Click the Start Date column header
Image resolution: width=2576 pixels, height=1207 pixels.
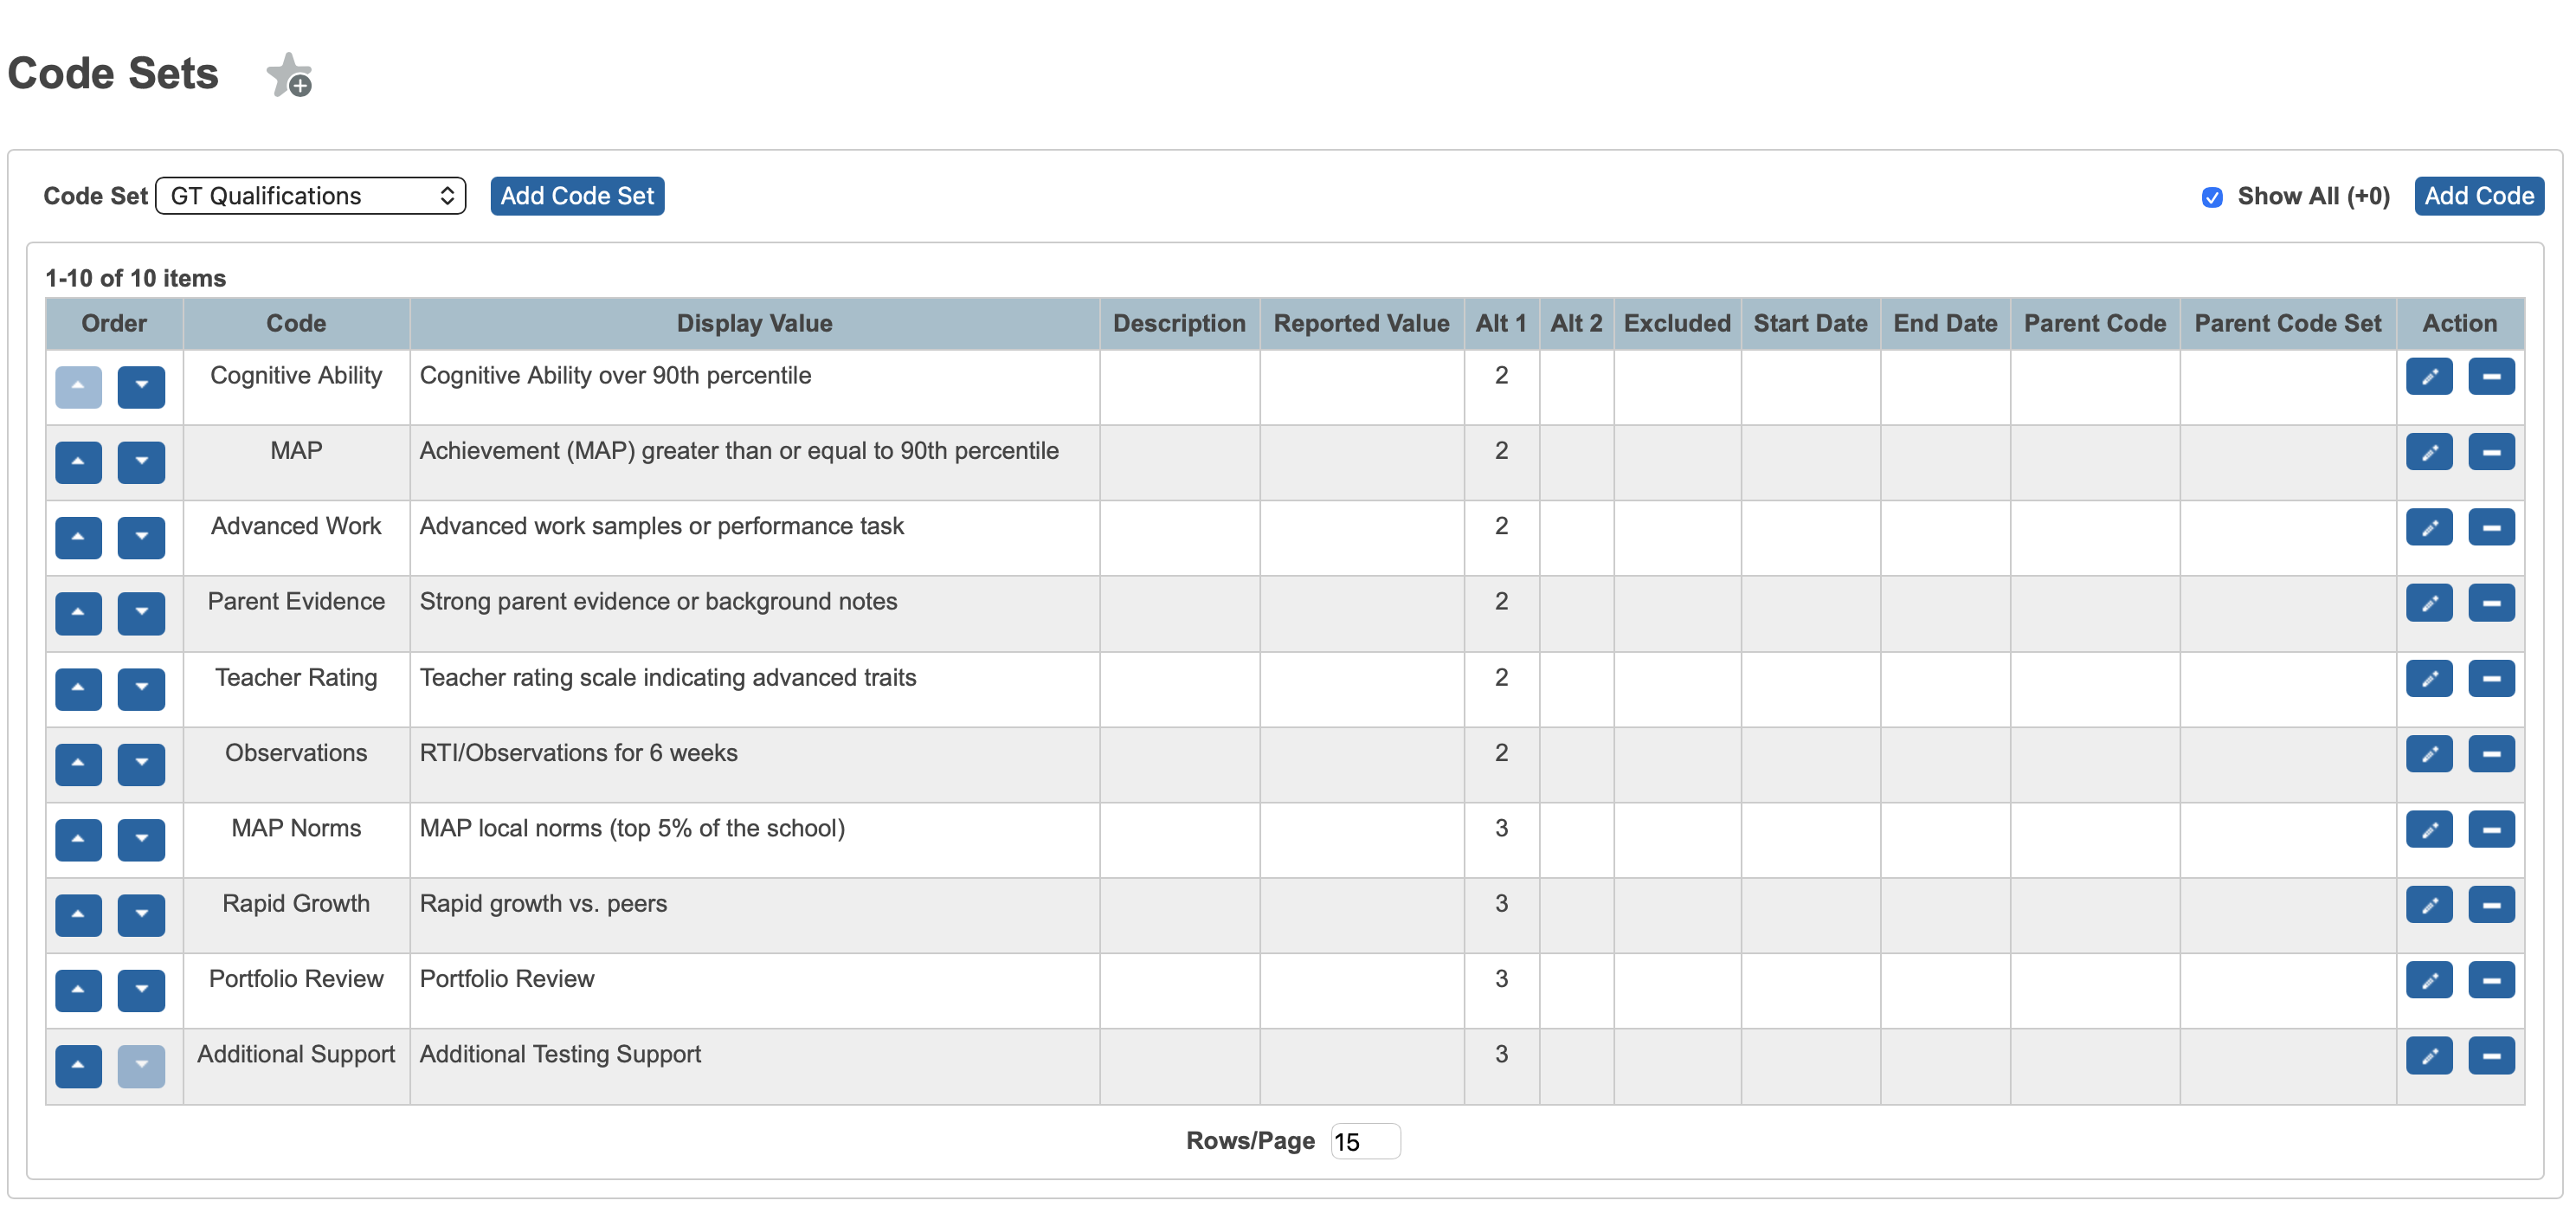click(x=1810, y=323)
